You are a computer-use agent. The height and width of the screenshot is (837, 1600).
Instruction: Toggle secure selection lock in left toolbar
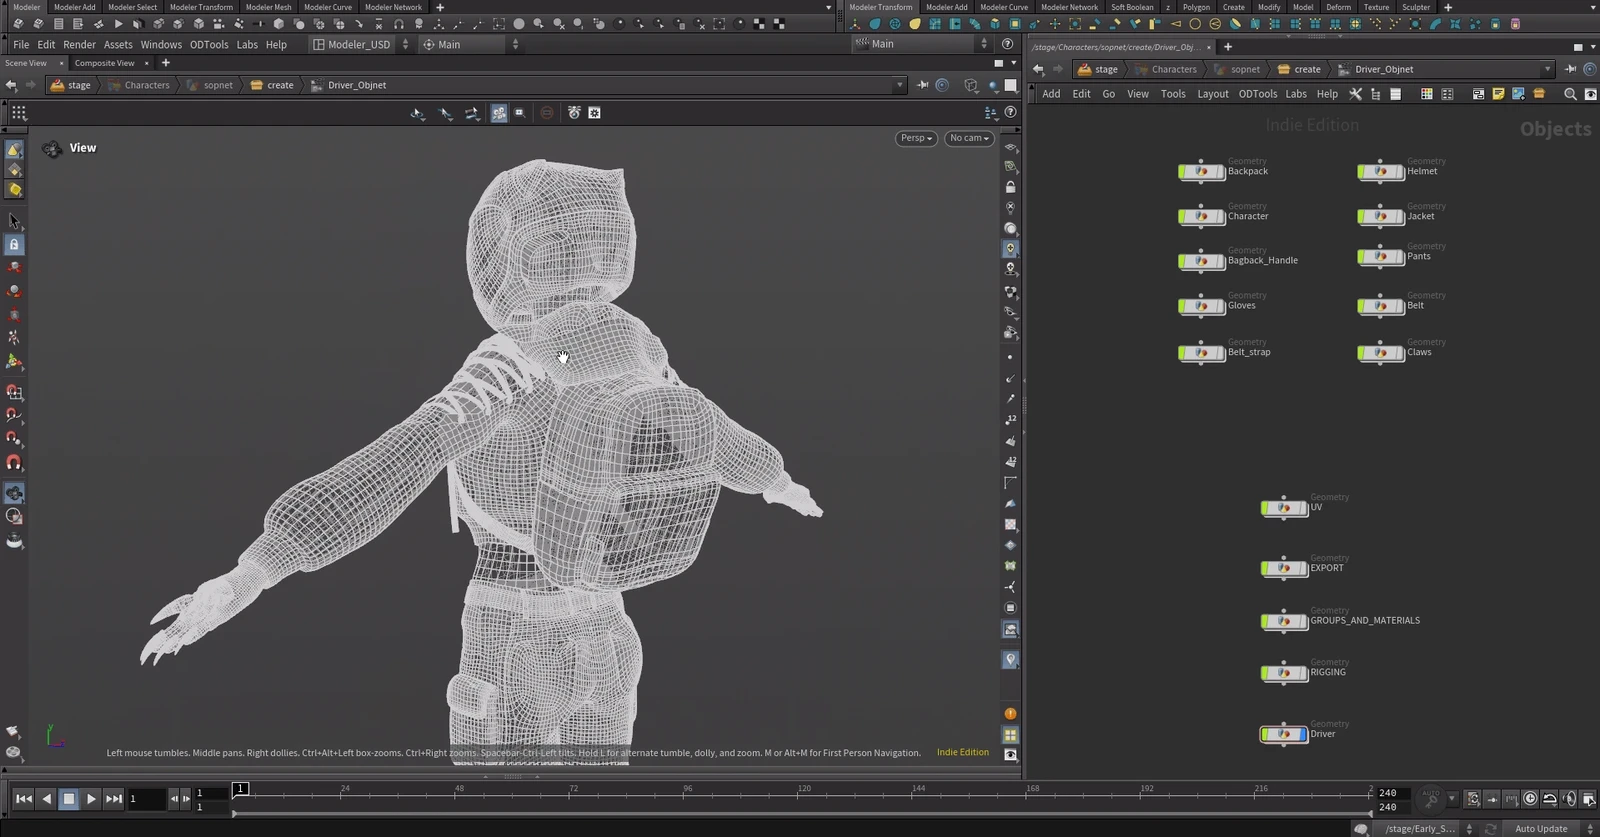pyautogui.click(x=14, y=245)
